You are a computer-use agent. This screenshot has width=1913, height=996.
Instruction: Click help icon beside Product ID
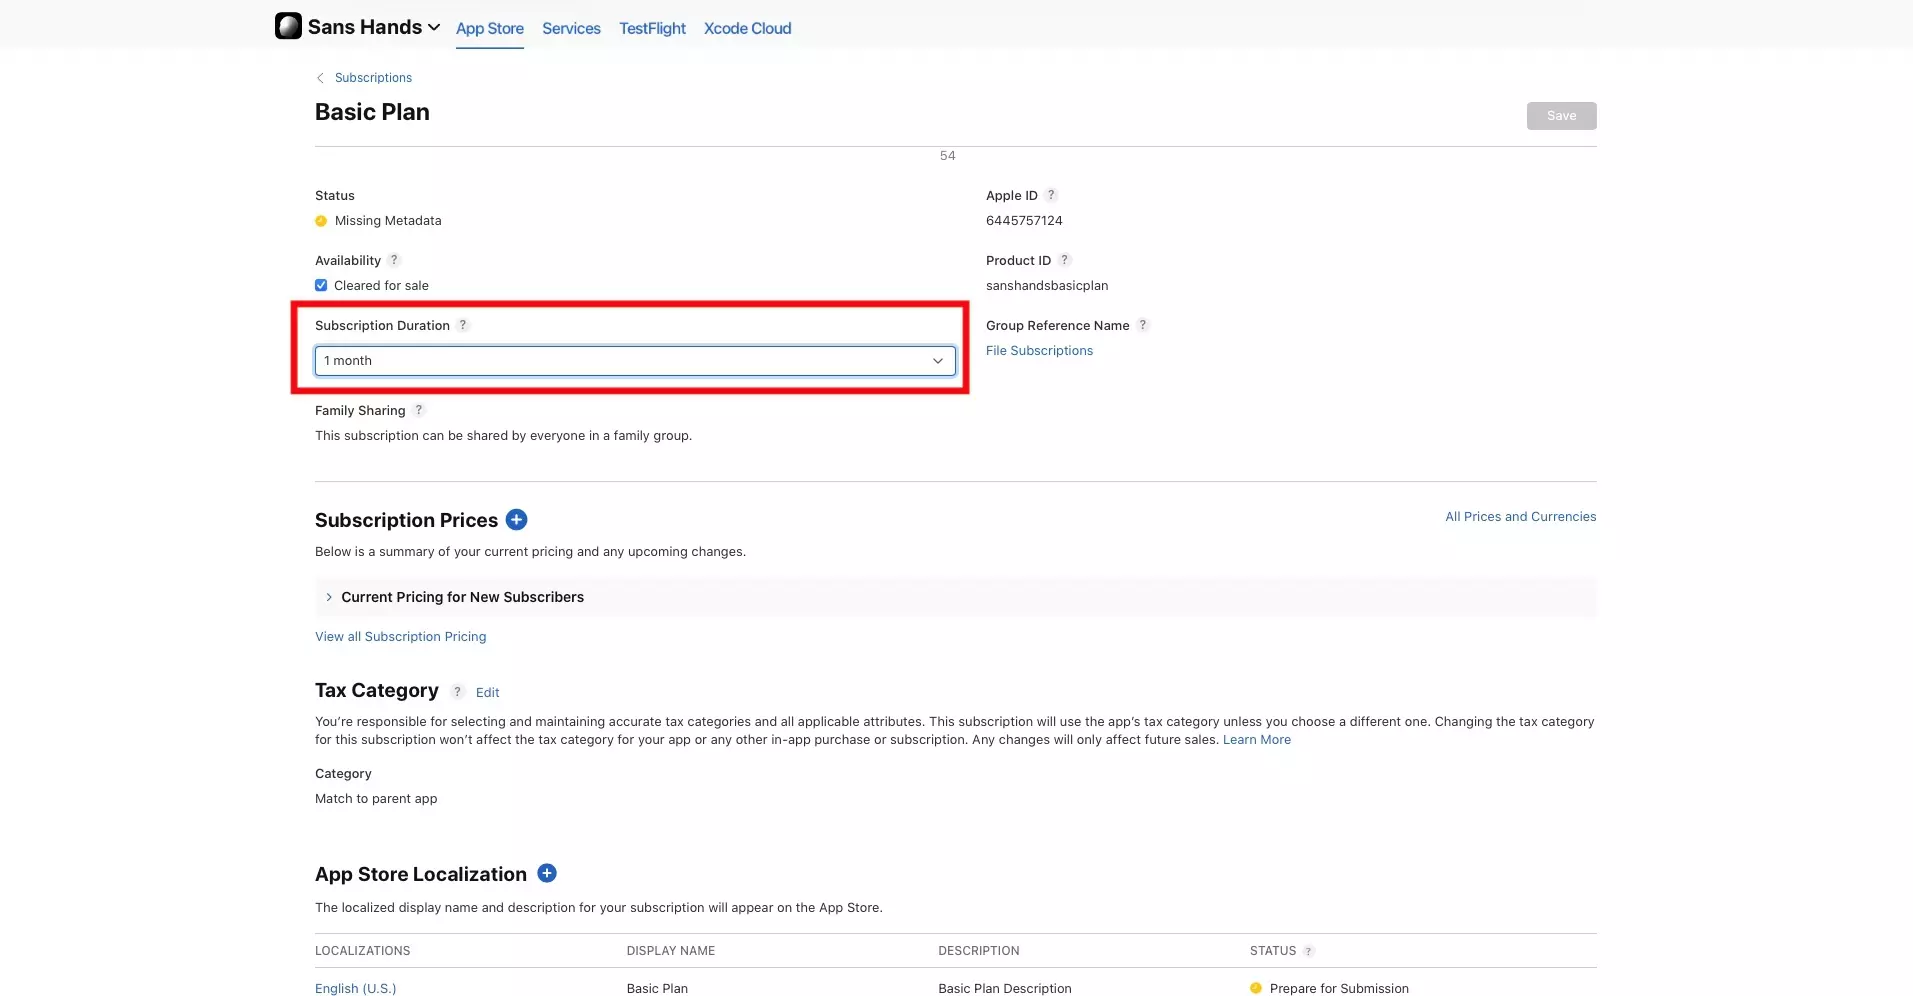coord(1064,260)
